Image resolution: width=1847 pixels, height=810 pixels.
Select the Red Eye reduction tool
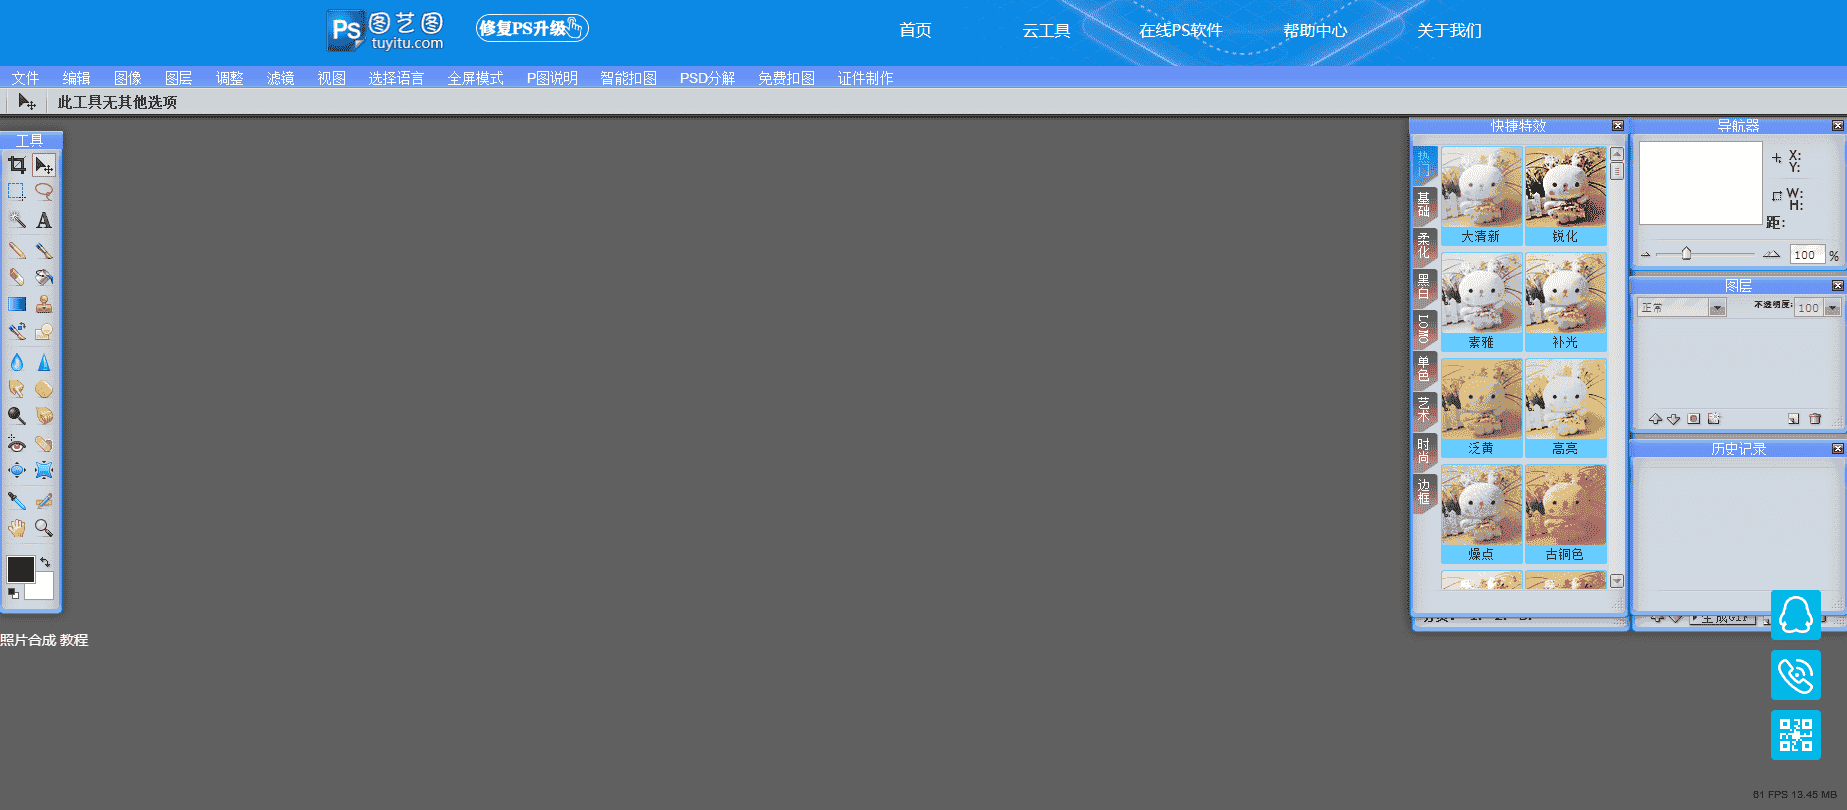click(x=17, y=443)
